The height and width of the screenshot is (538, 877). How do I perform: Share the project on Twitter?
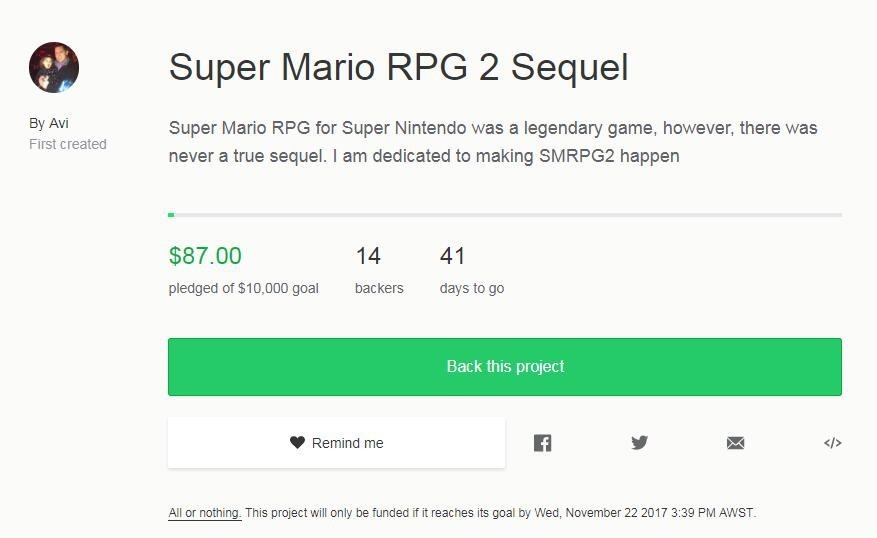(x=639, y=443)
